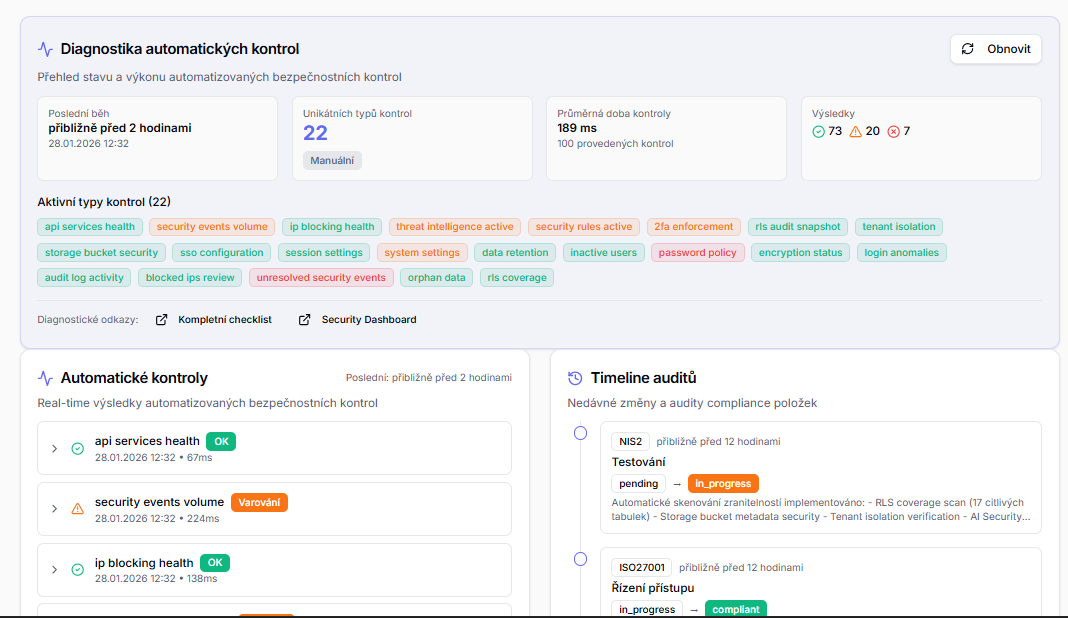The height and width of the screenshot is (618, 1068).
Task: Click the threat intelligence active tag
Action: click(x=454, y=227)
